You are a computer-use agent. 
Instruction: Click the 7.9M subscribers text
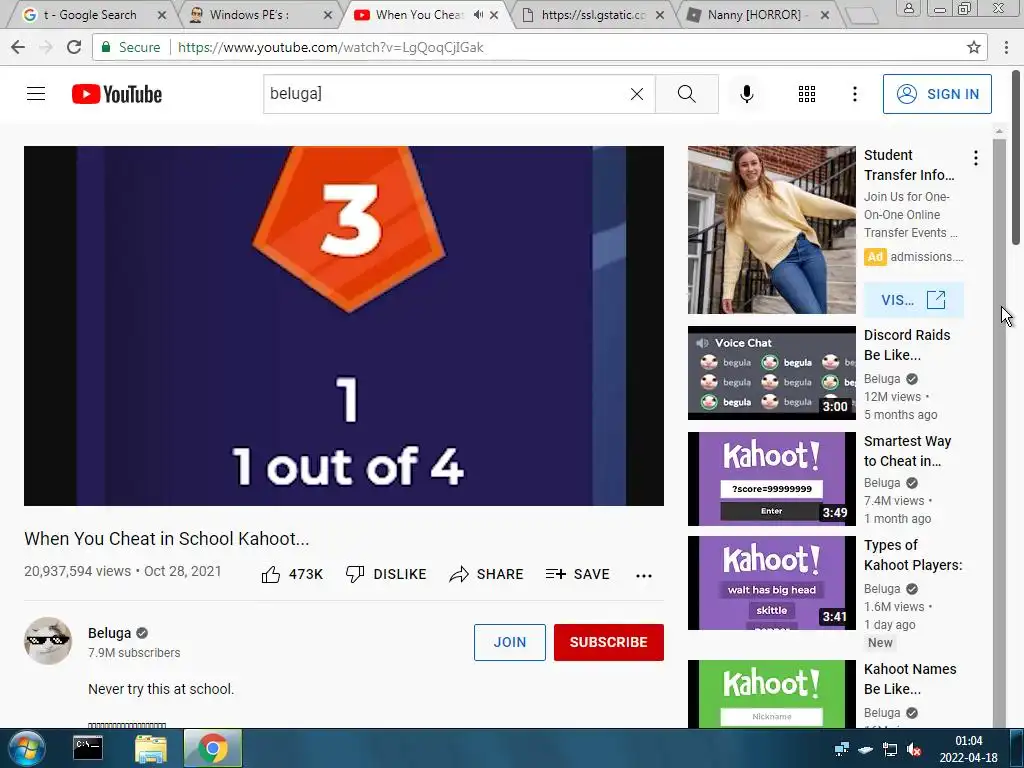point(134,652)
